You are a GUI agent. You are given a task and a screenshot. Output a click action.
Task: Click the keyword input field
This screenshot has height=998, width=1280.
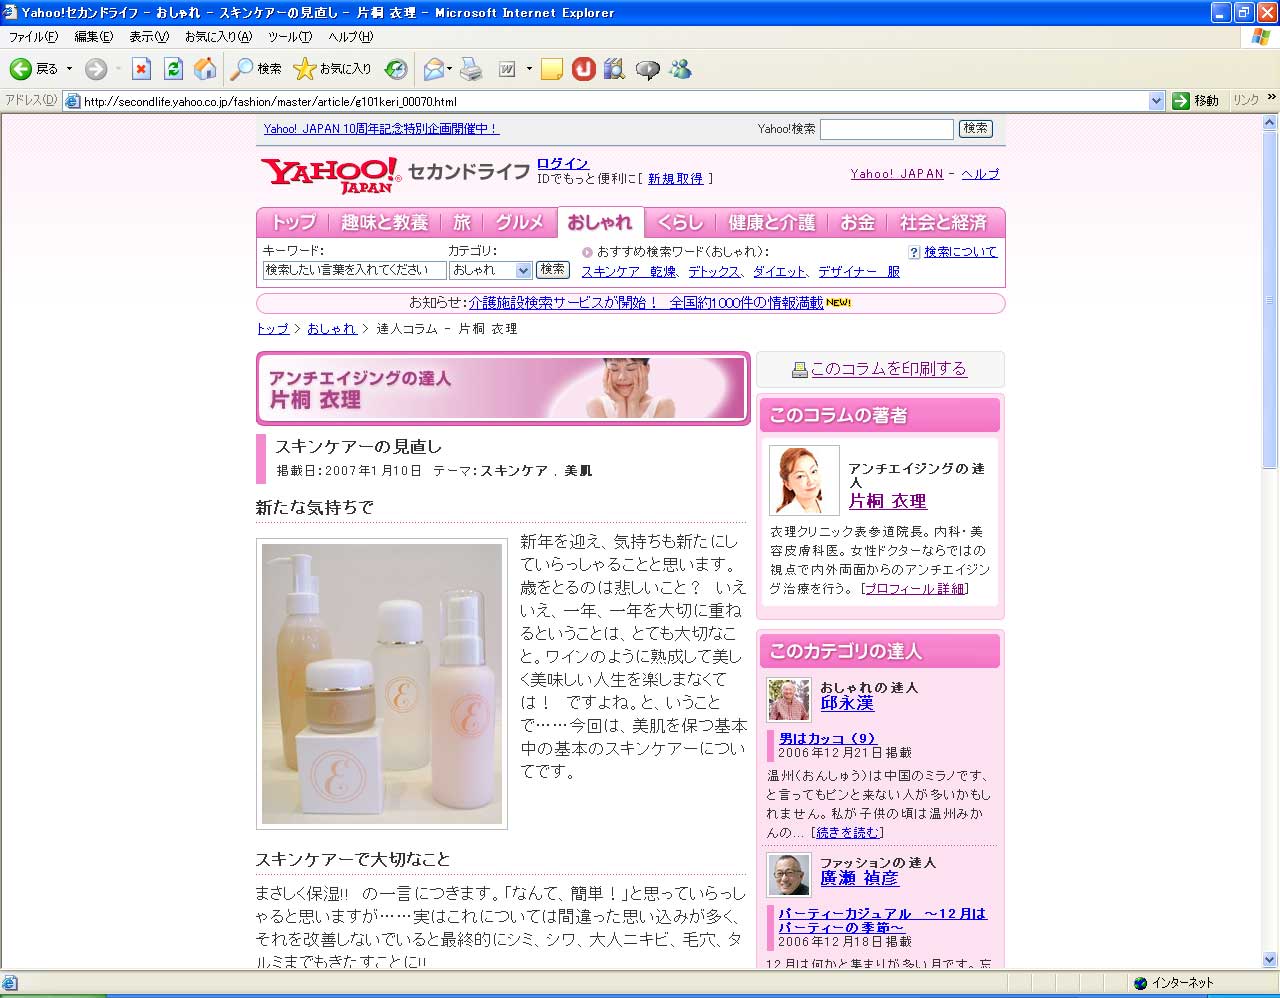[x=353, y=270]
